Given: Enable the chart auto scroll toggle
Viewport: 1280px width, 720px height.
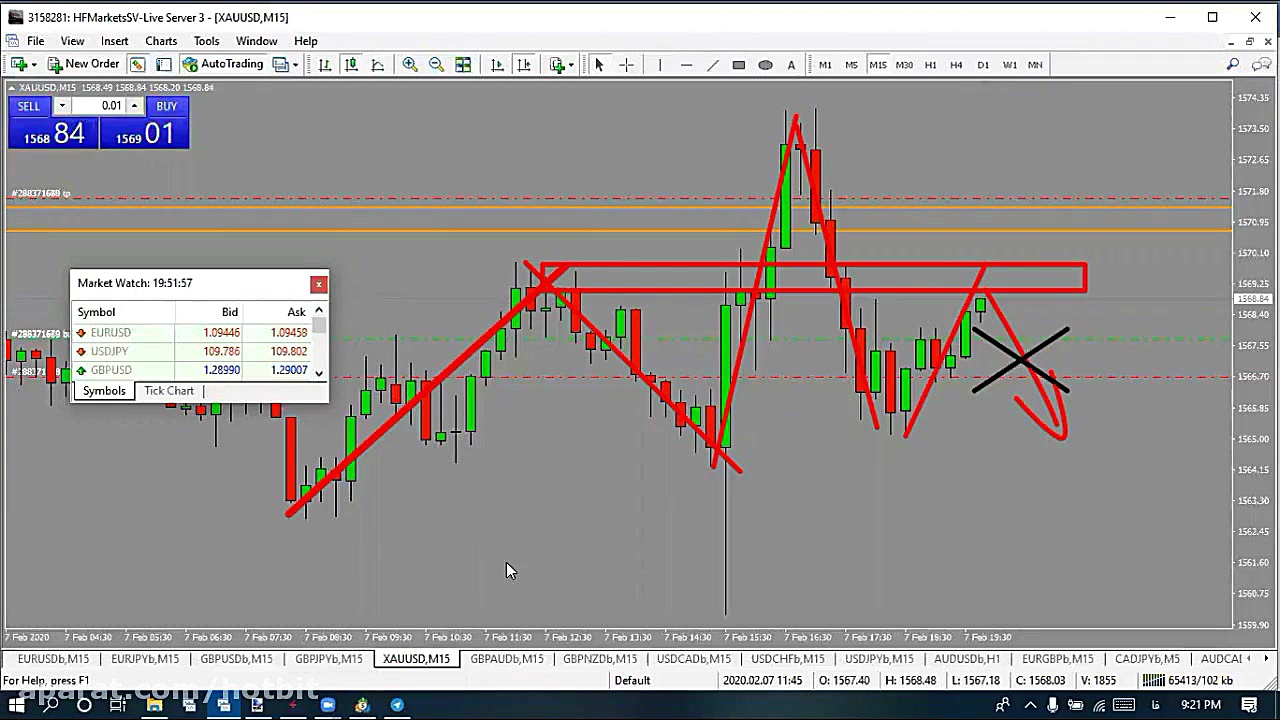Looking at the screenshot, I should tap(497, 65).
